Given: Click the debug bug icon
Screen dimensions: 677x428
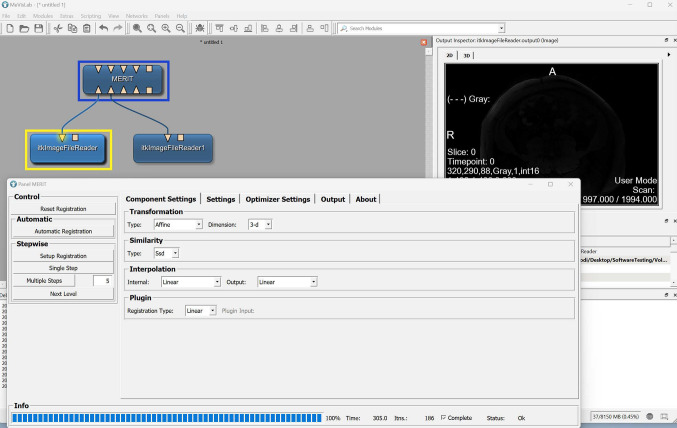Looking at the screenshot, I should [x=201, y=28].
